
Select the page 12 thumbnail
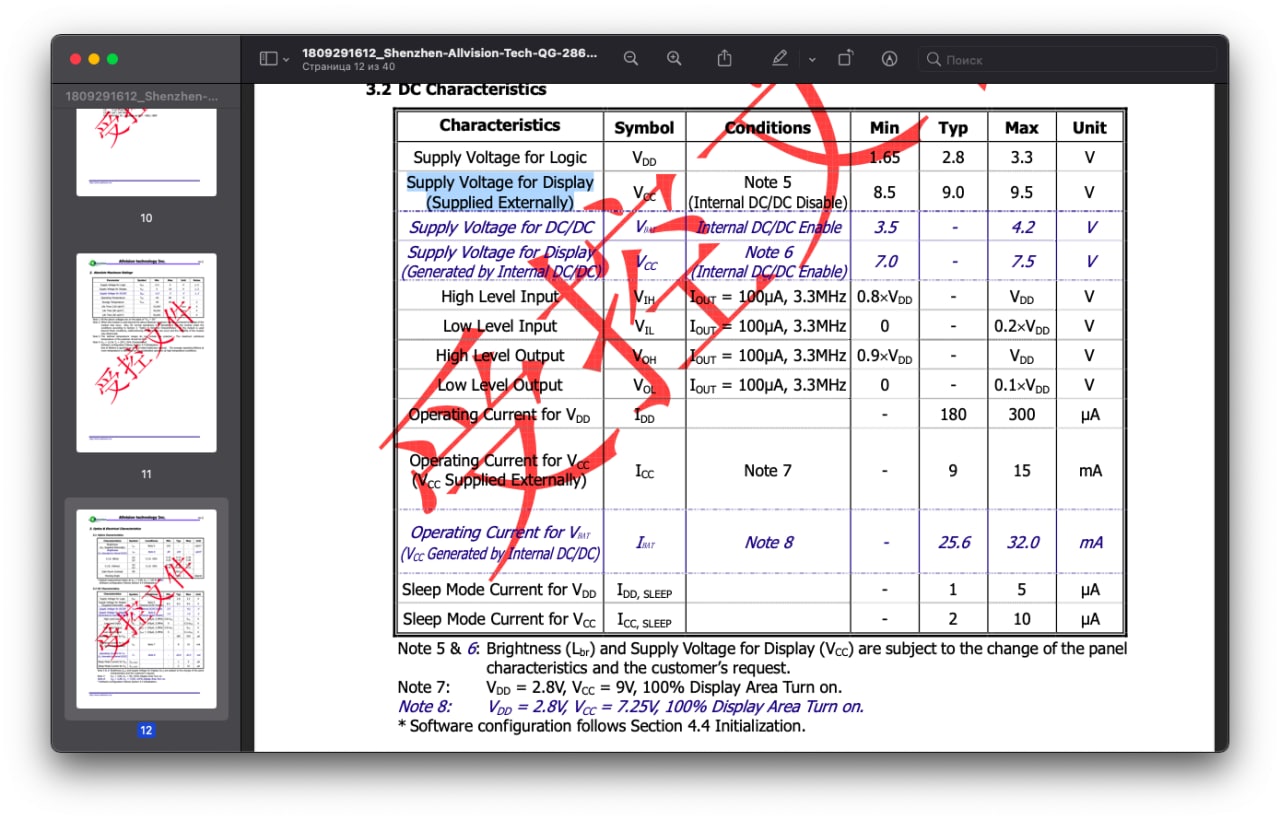[x=146, y=608]
